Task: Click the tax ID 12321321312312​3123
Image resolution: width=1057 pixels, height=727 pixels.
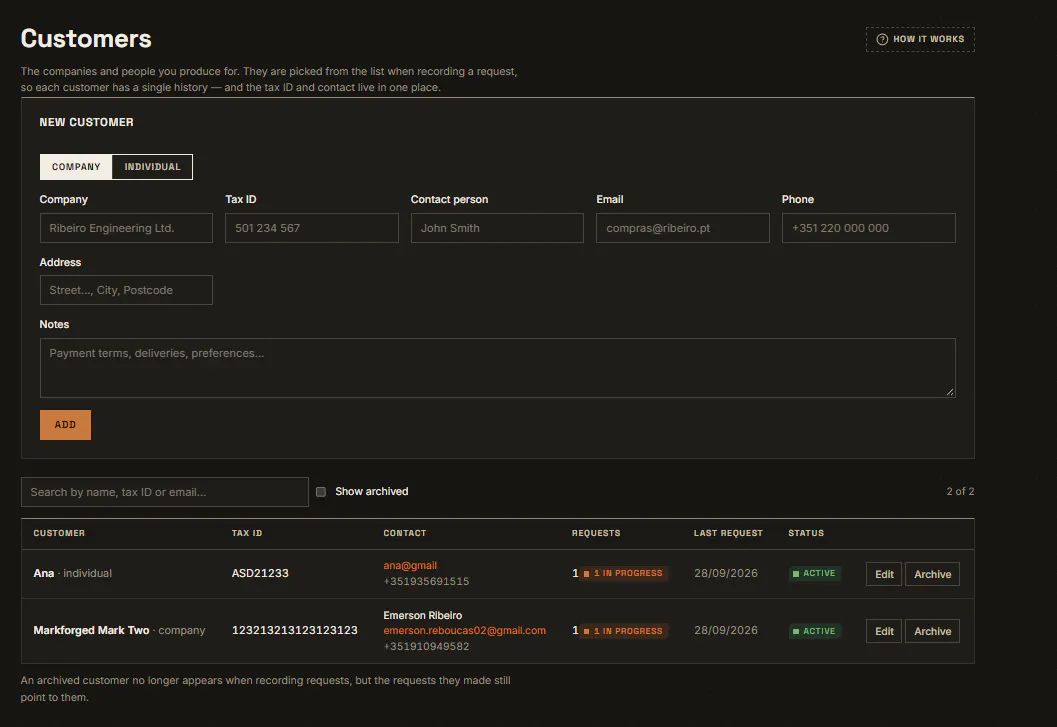Action: tap(295, 631)
